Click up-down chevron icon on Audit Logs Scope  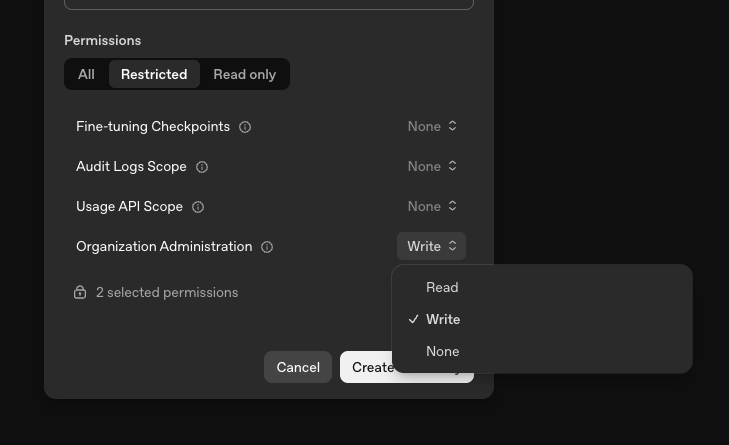pos(452,166)
